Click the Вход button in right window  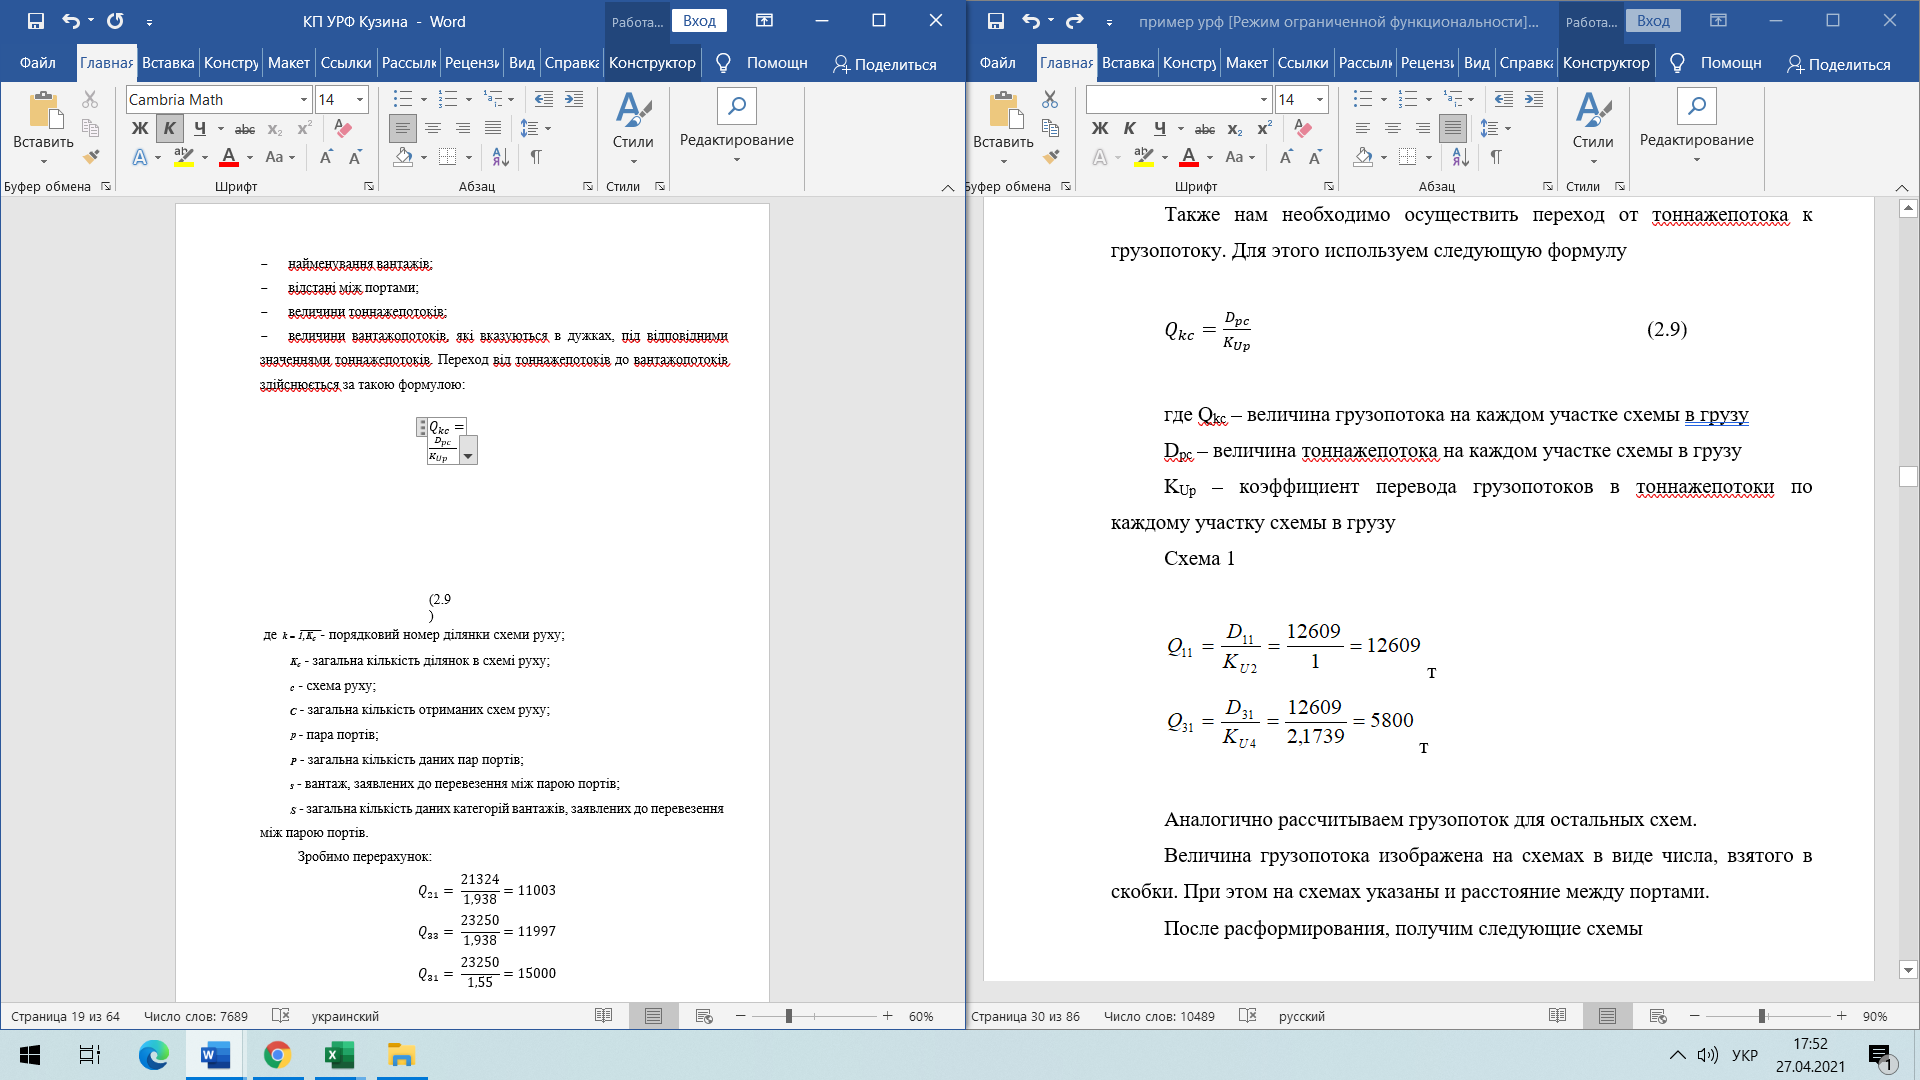1653,21
